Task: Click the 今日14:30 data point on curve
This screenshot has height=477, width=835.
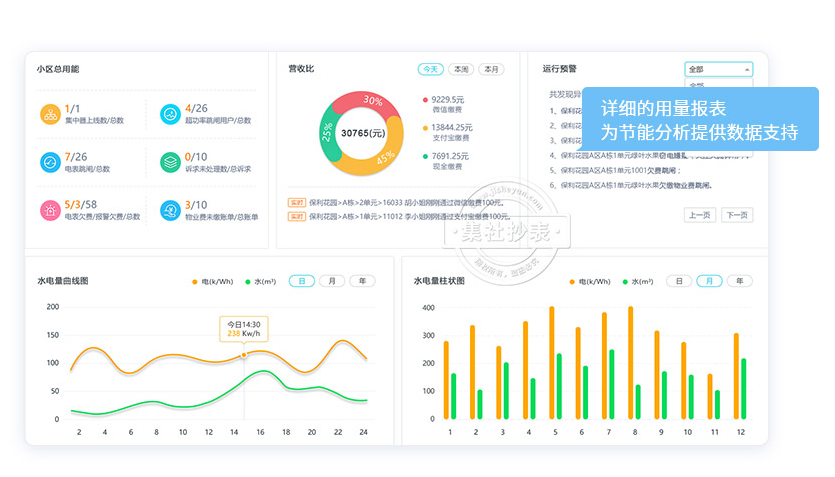Action: tap(244, 355)
